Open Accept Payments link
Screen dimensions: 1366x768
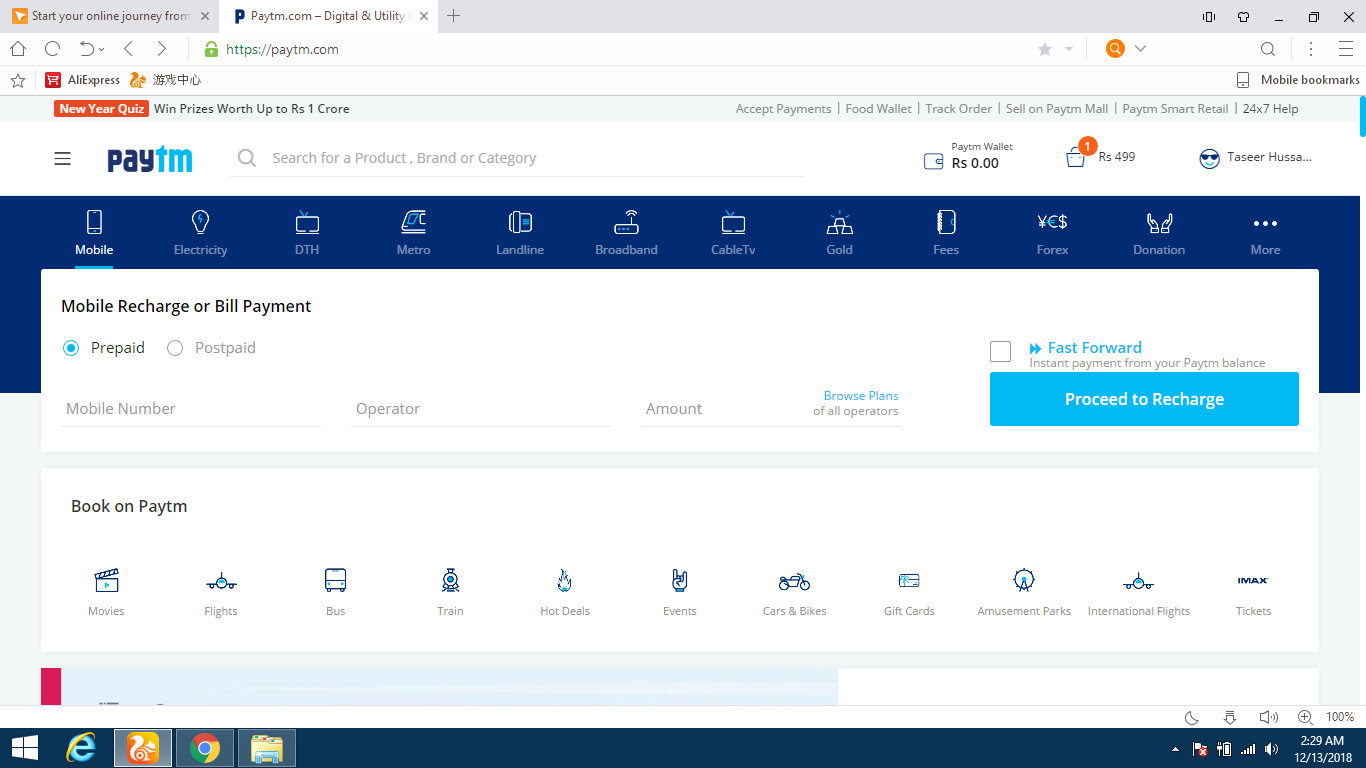783,109
